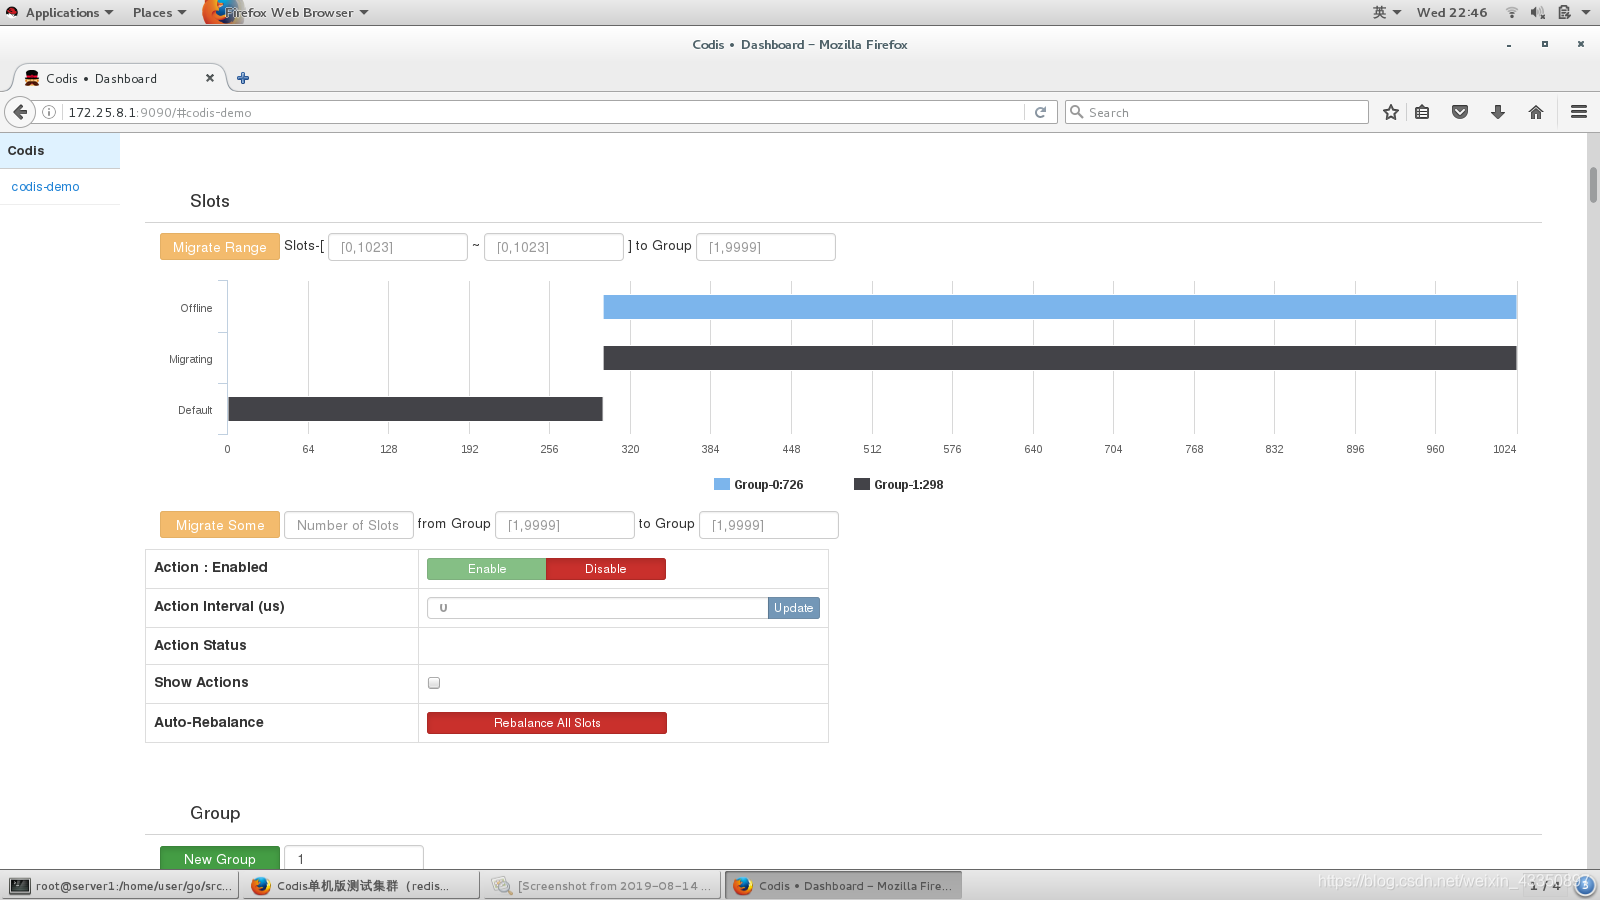Open the clock showing Wed 22:46
The height and width of the screenshot is (900, 1600).
tap(1452, 12)
